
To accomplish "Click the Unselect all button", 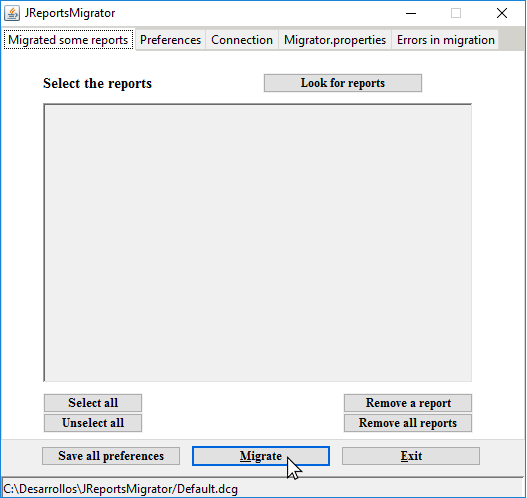I will pos(93,423).
